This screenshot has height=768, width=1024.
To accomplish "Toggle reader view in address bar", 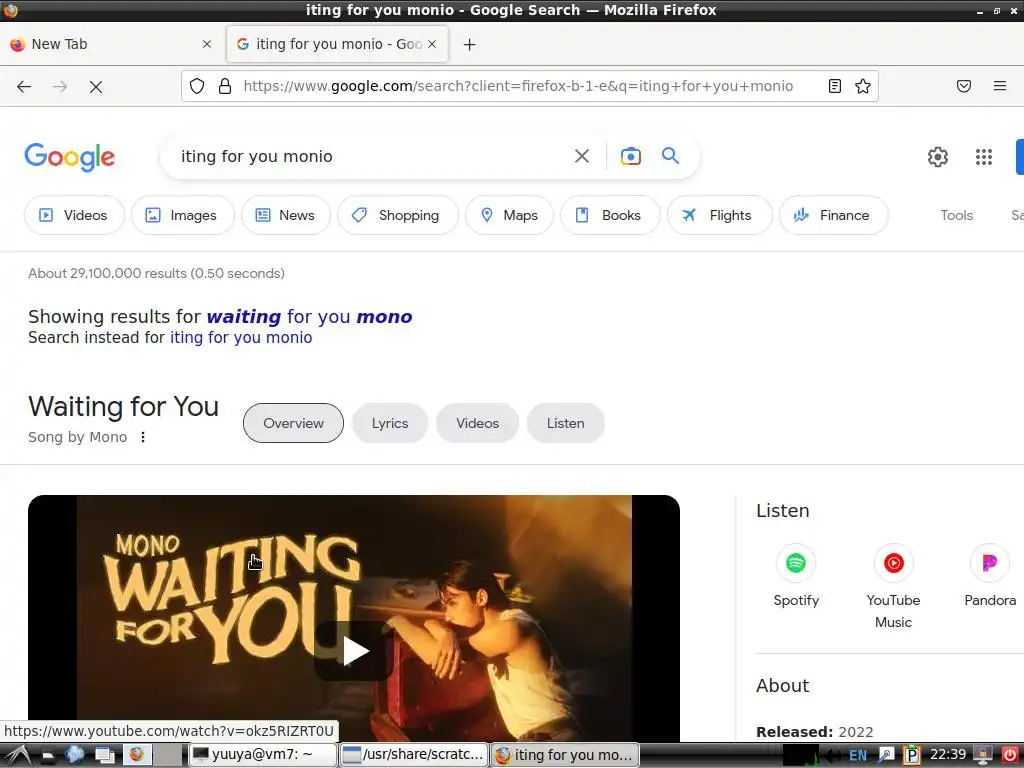I will coord(835,86).
